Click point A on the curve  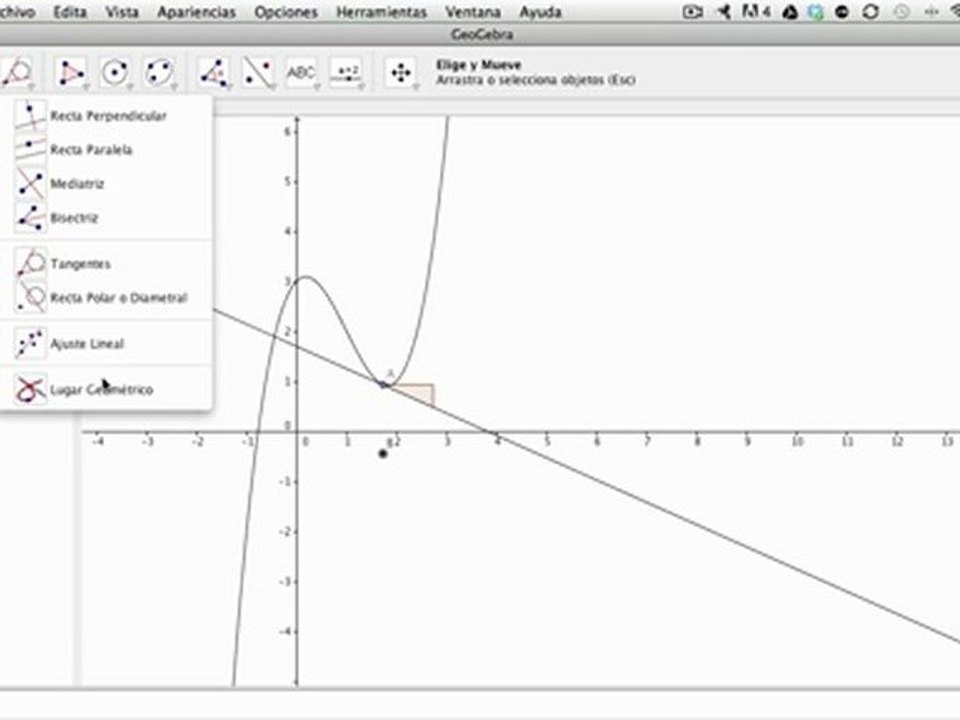[384, 384]
